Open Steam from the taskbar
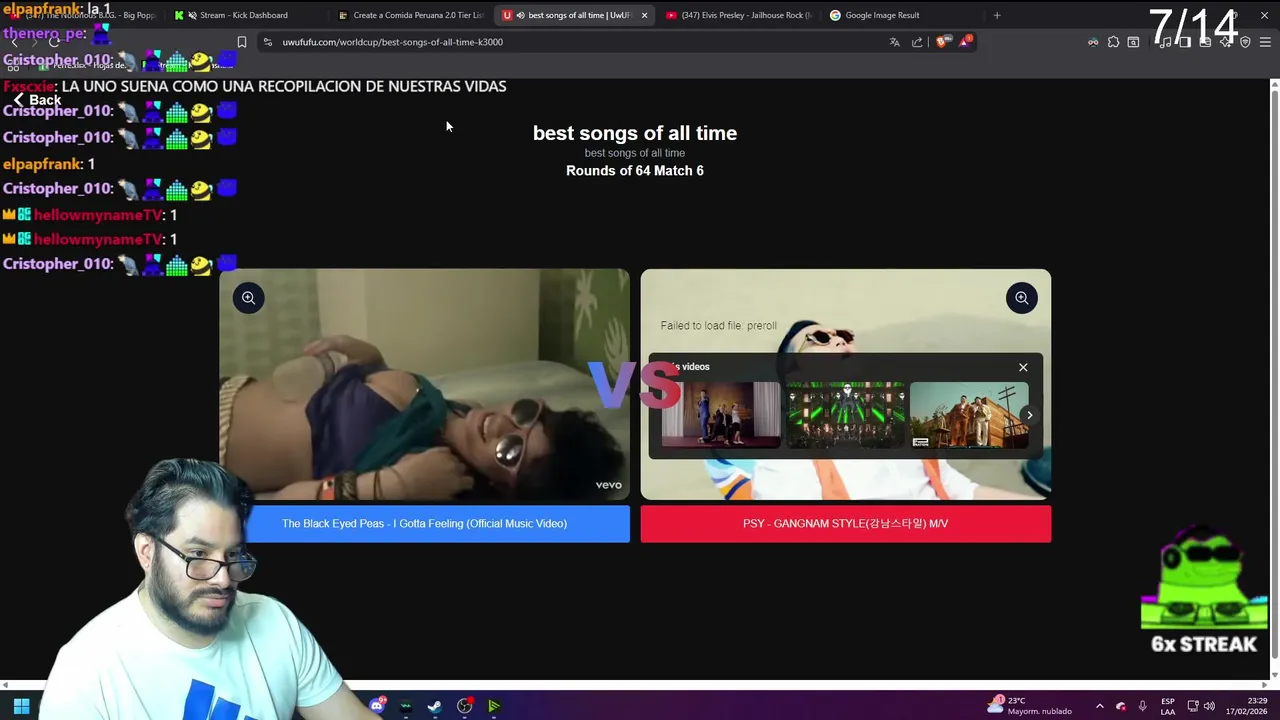 click(x=434, y=706)
